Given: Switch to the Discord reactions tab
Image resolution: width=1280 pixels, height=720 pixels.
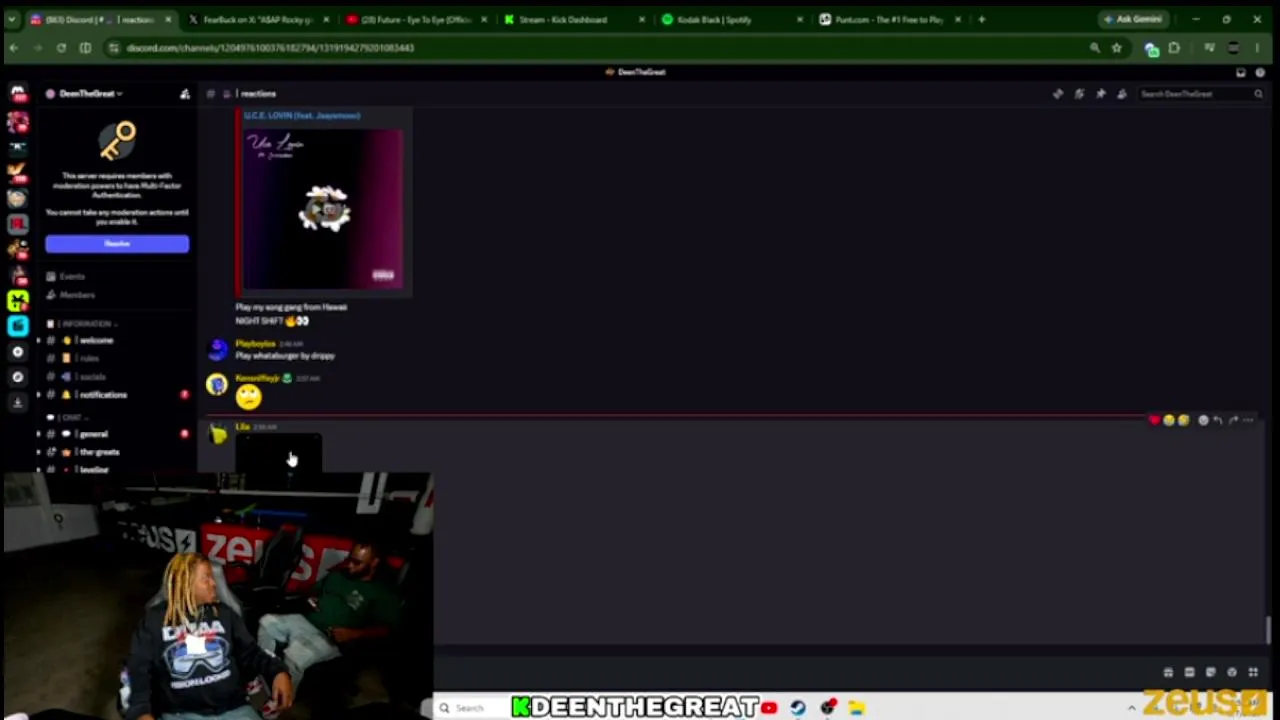Looking at the screenshot, I should click(100, 20).
